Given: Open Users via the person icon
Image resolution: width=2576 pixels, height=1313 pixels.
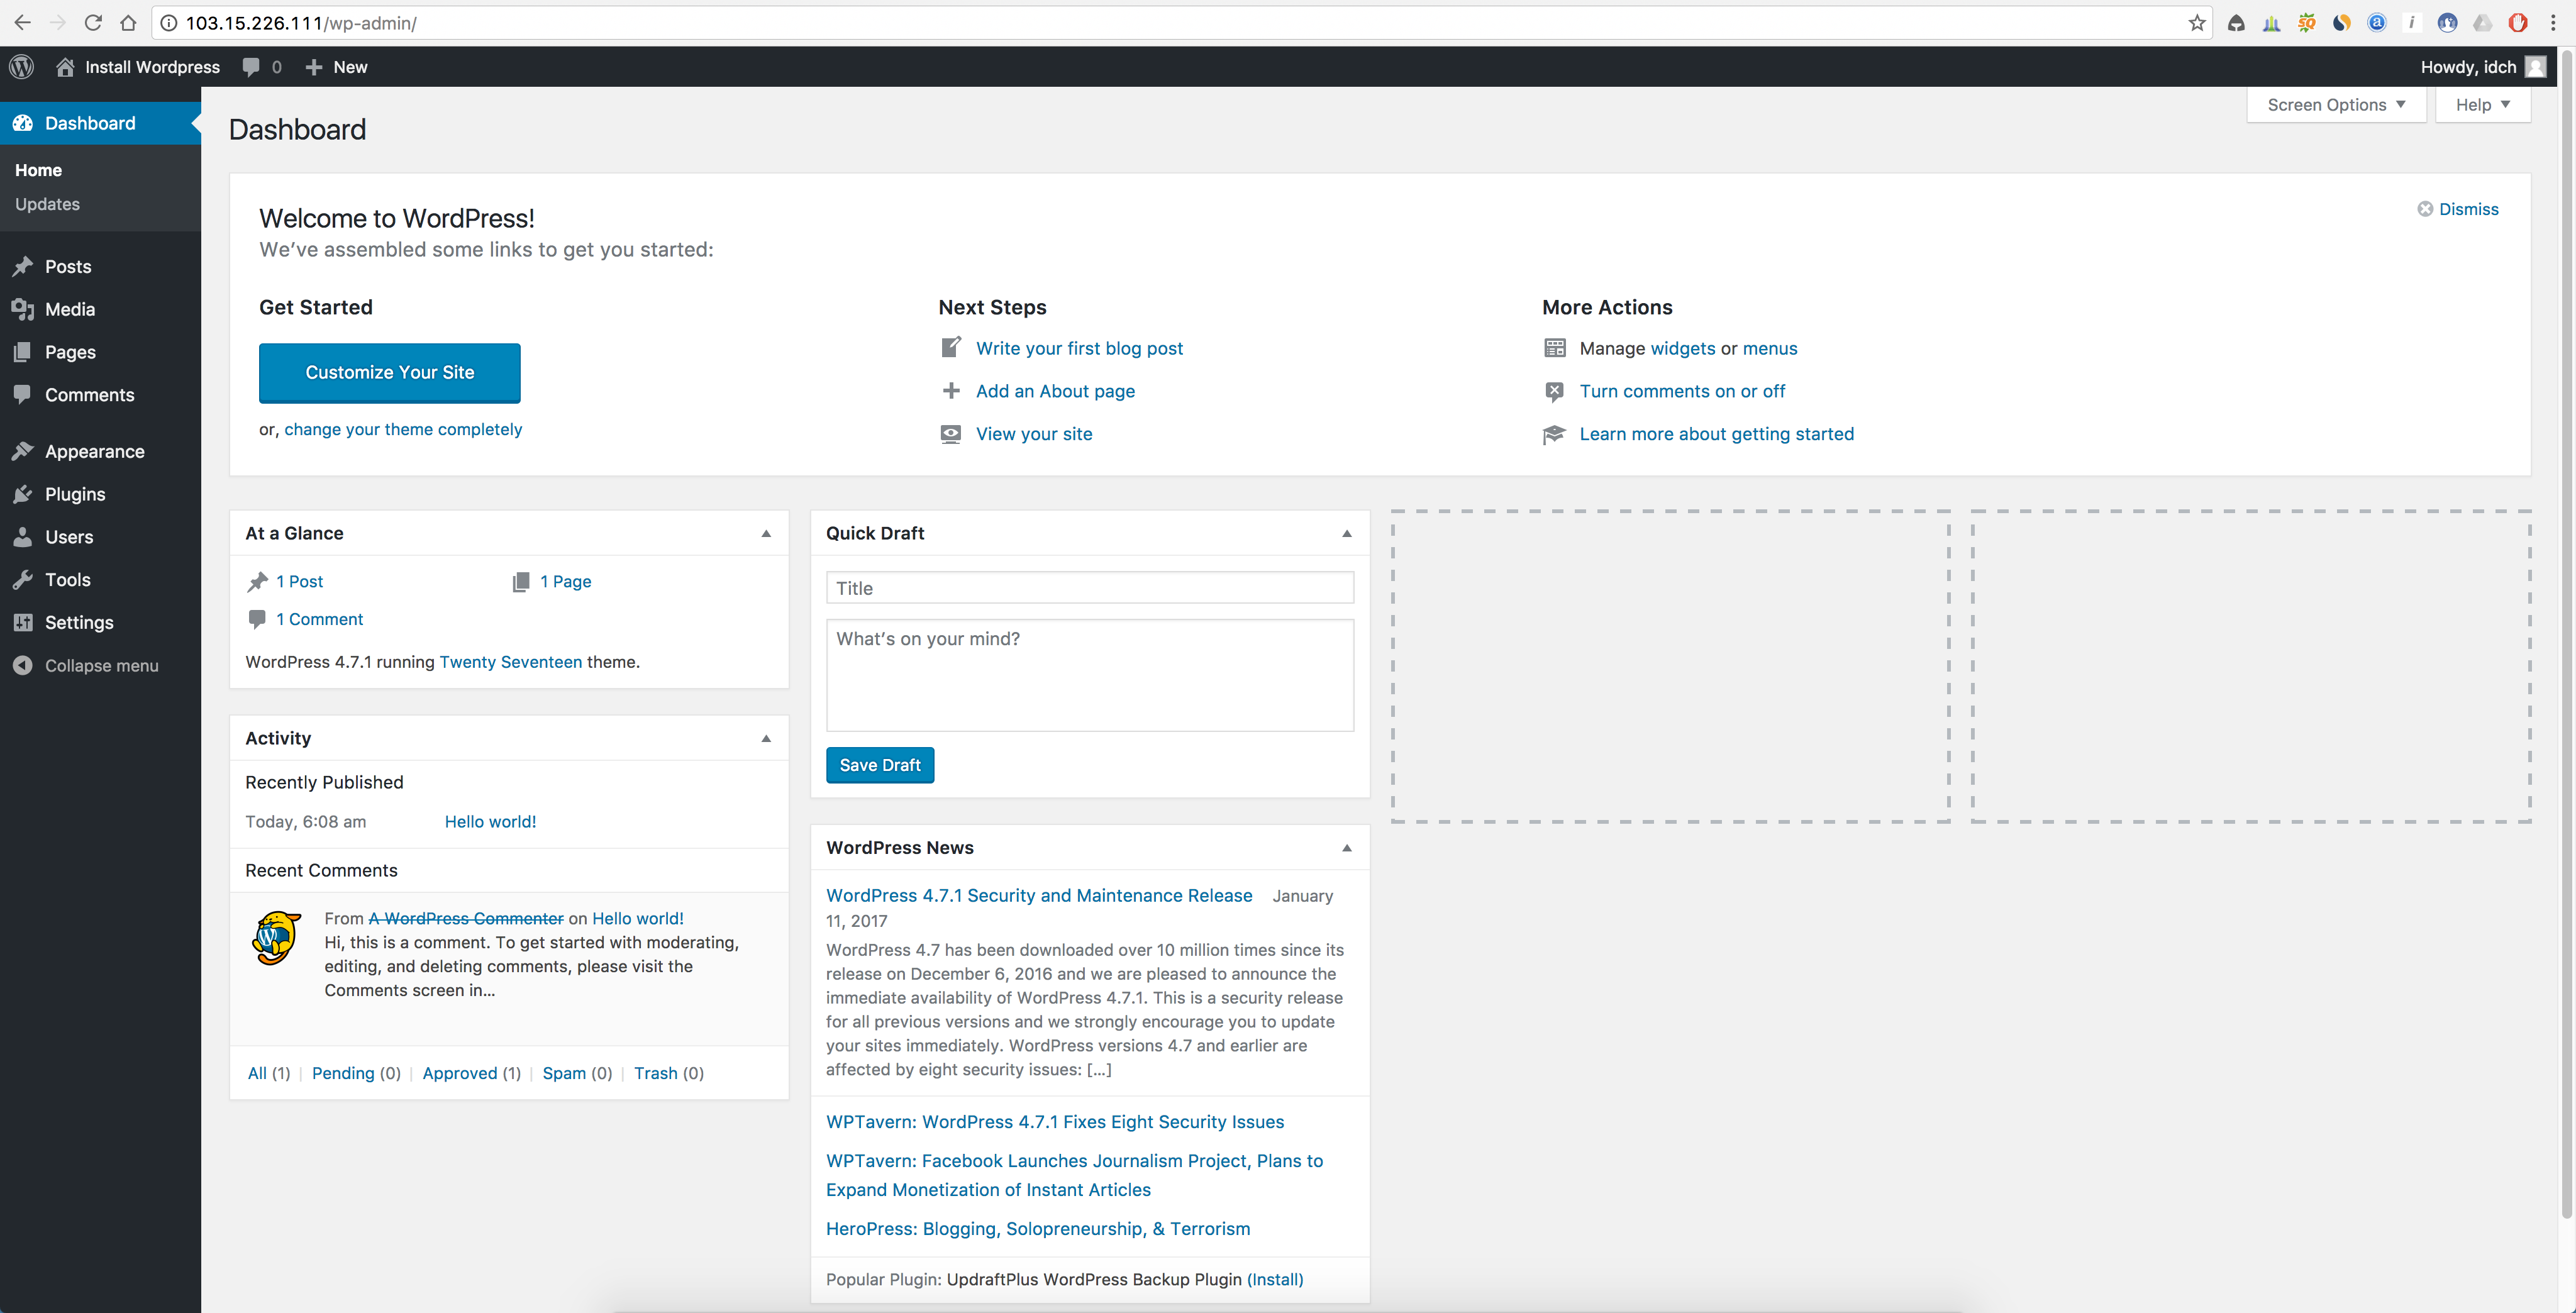Looking at the screenshot, I should pyautogui.click(x=23, y=536).
